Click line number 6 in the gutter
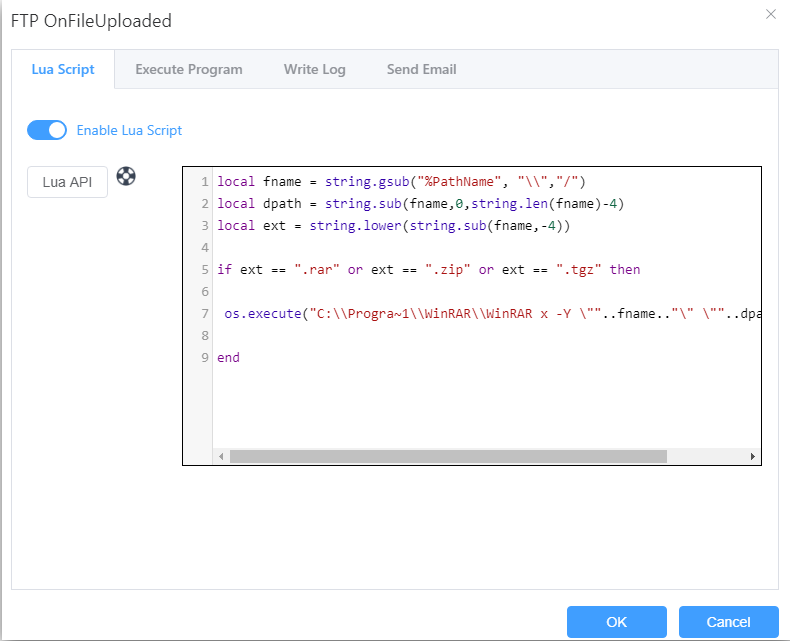 pyautogui.click(x=205, y=291)
